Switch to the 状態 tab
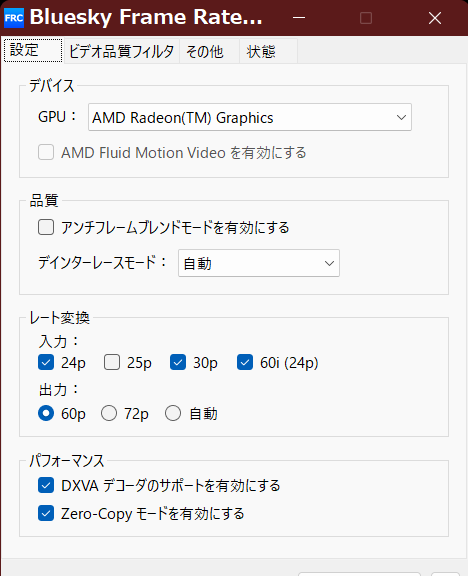The width and height of the screenshot is (468, 576). click(x=268, y=51)
